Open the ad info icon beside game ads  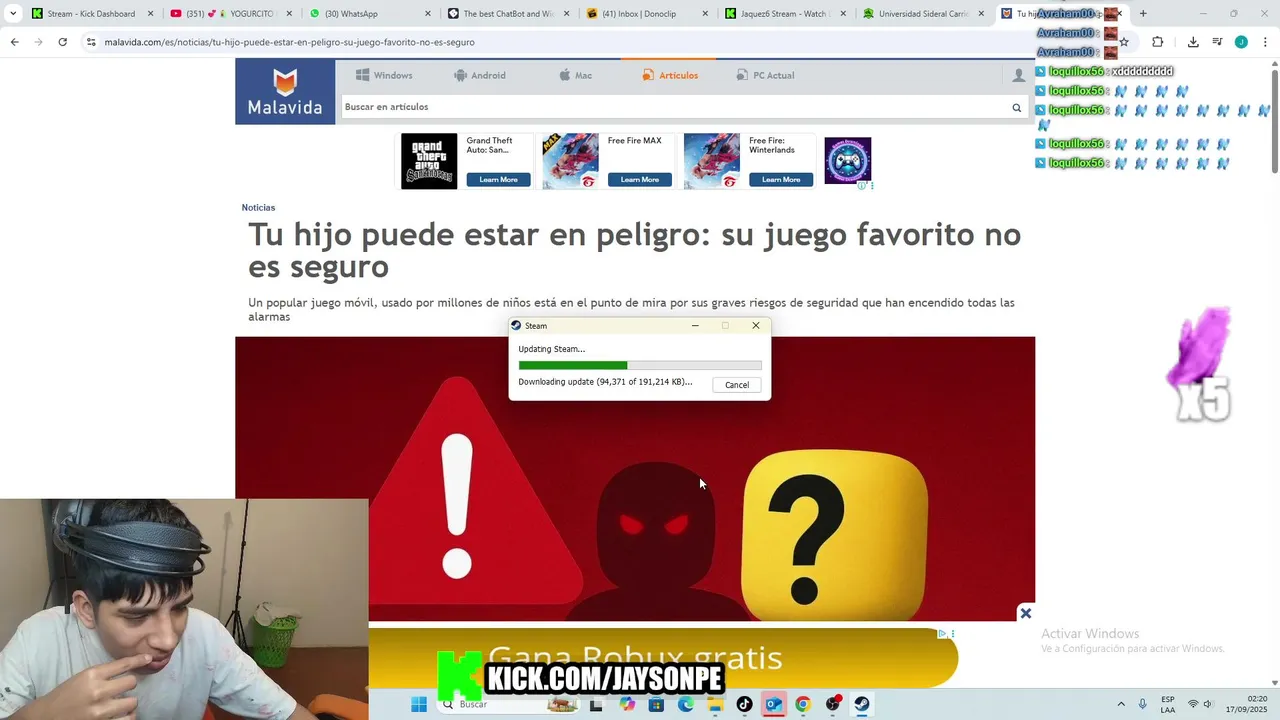(x=862, y=185)
